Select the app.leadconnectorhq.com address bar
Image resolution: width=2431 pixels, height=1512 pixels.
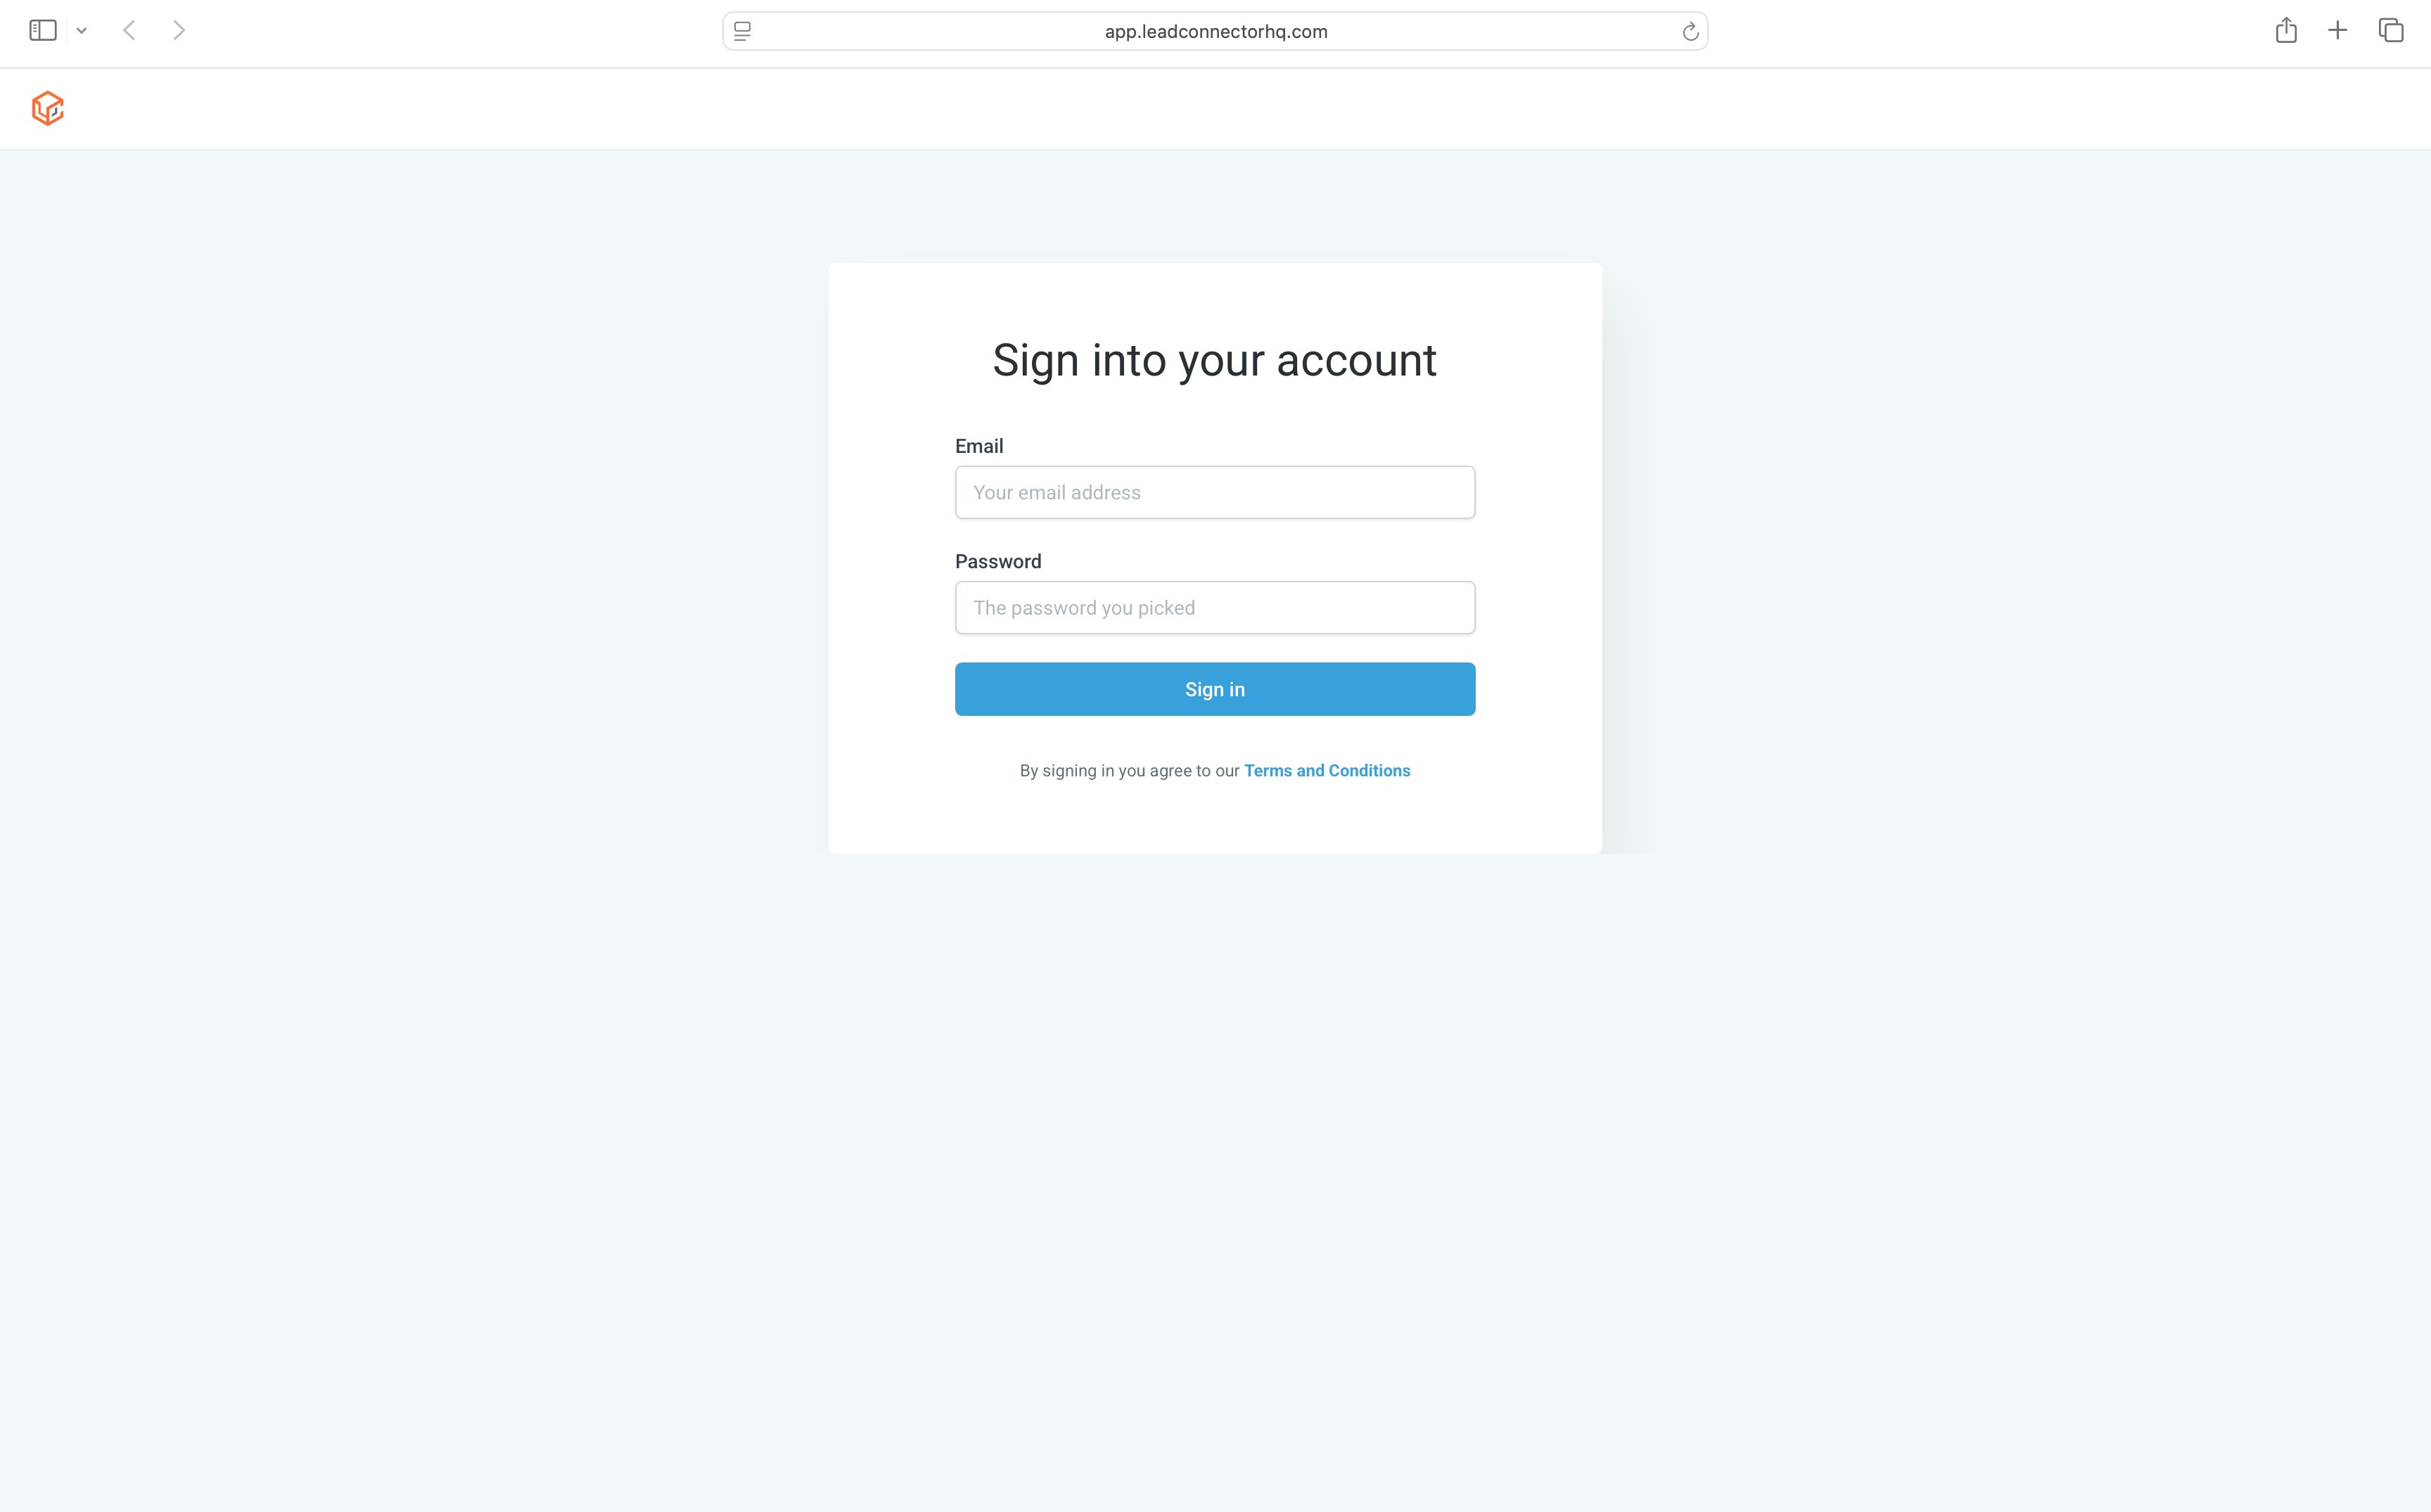(1215, 31)
